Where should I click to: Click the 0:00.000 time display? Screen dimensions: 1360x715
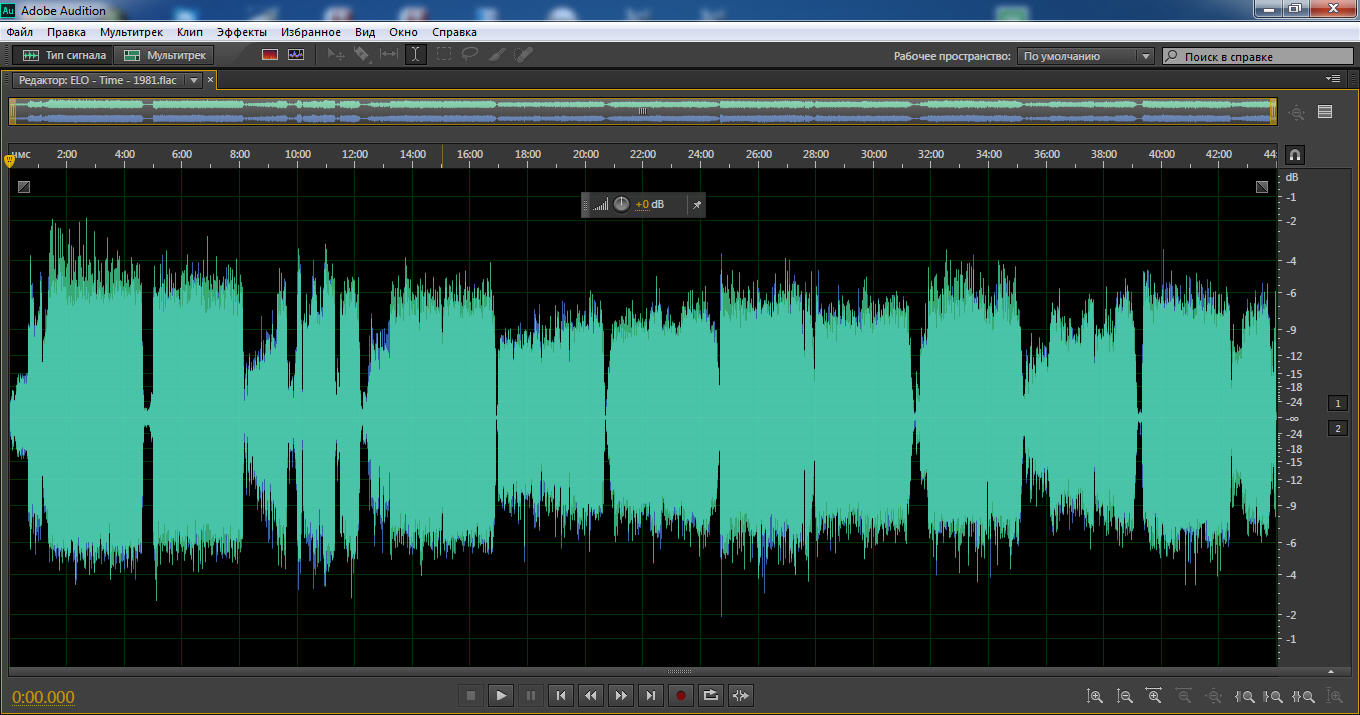(43, 697)
